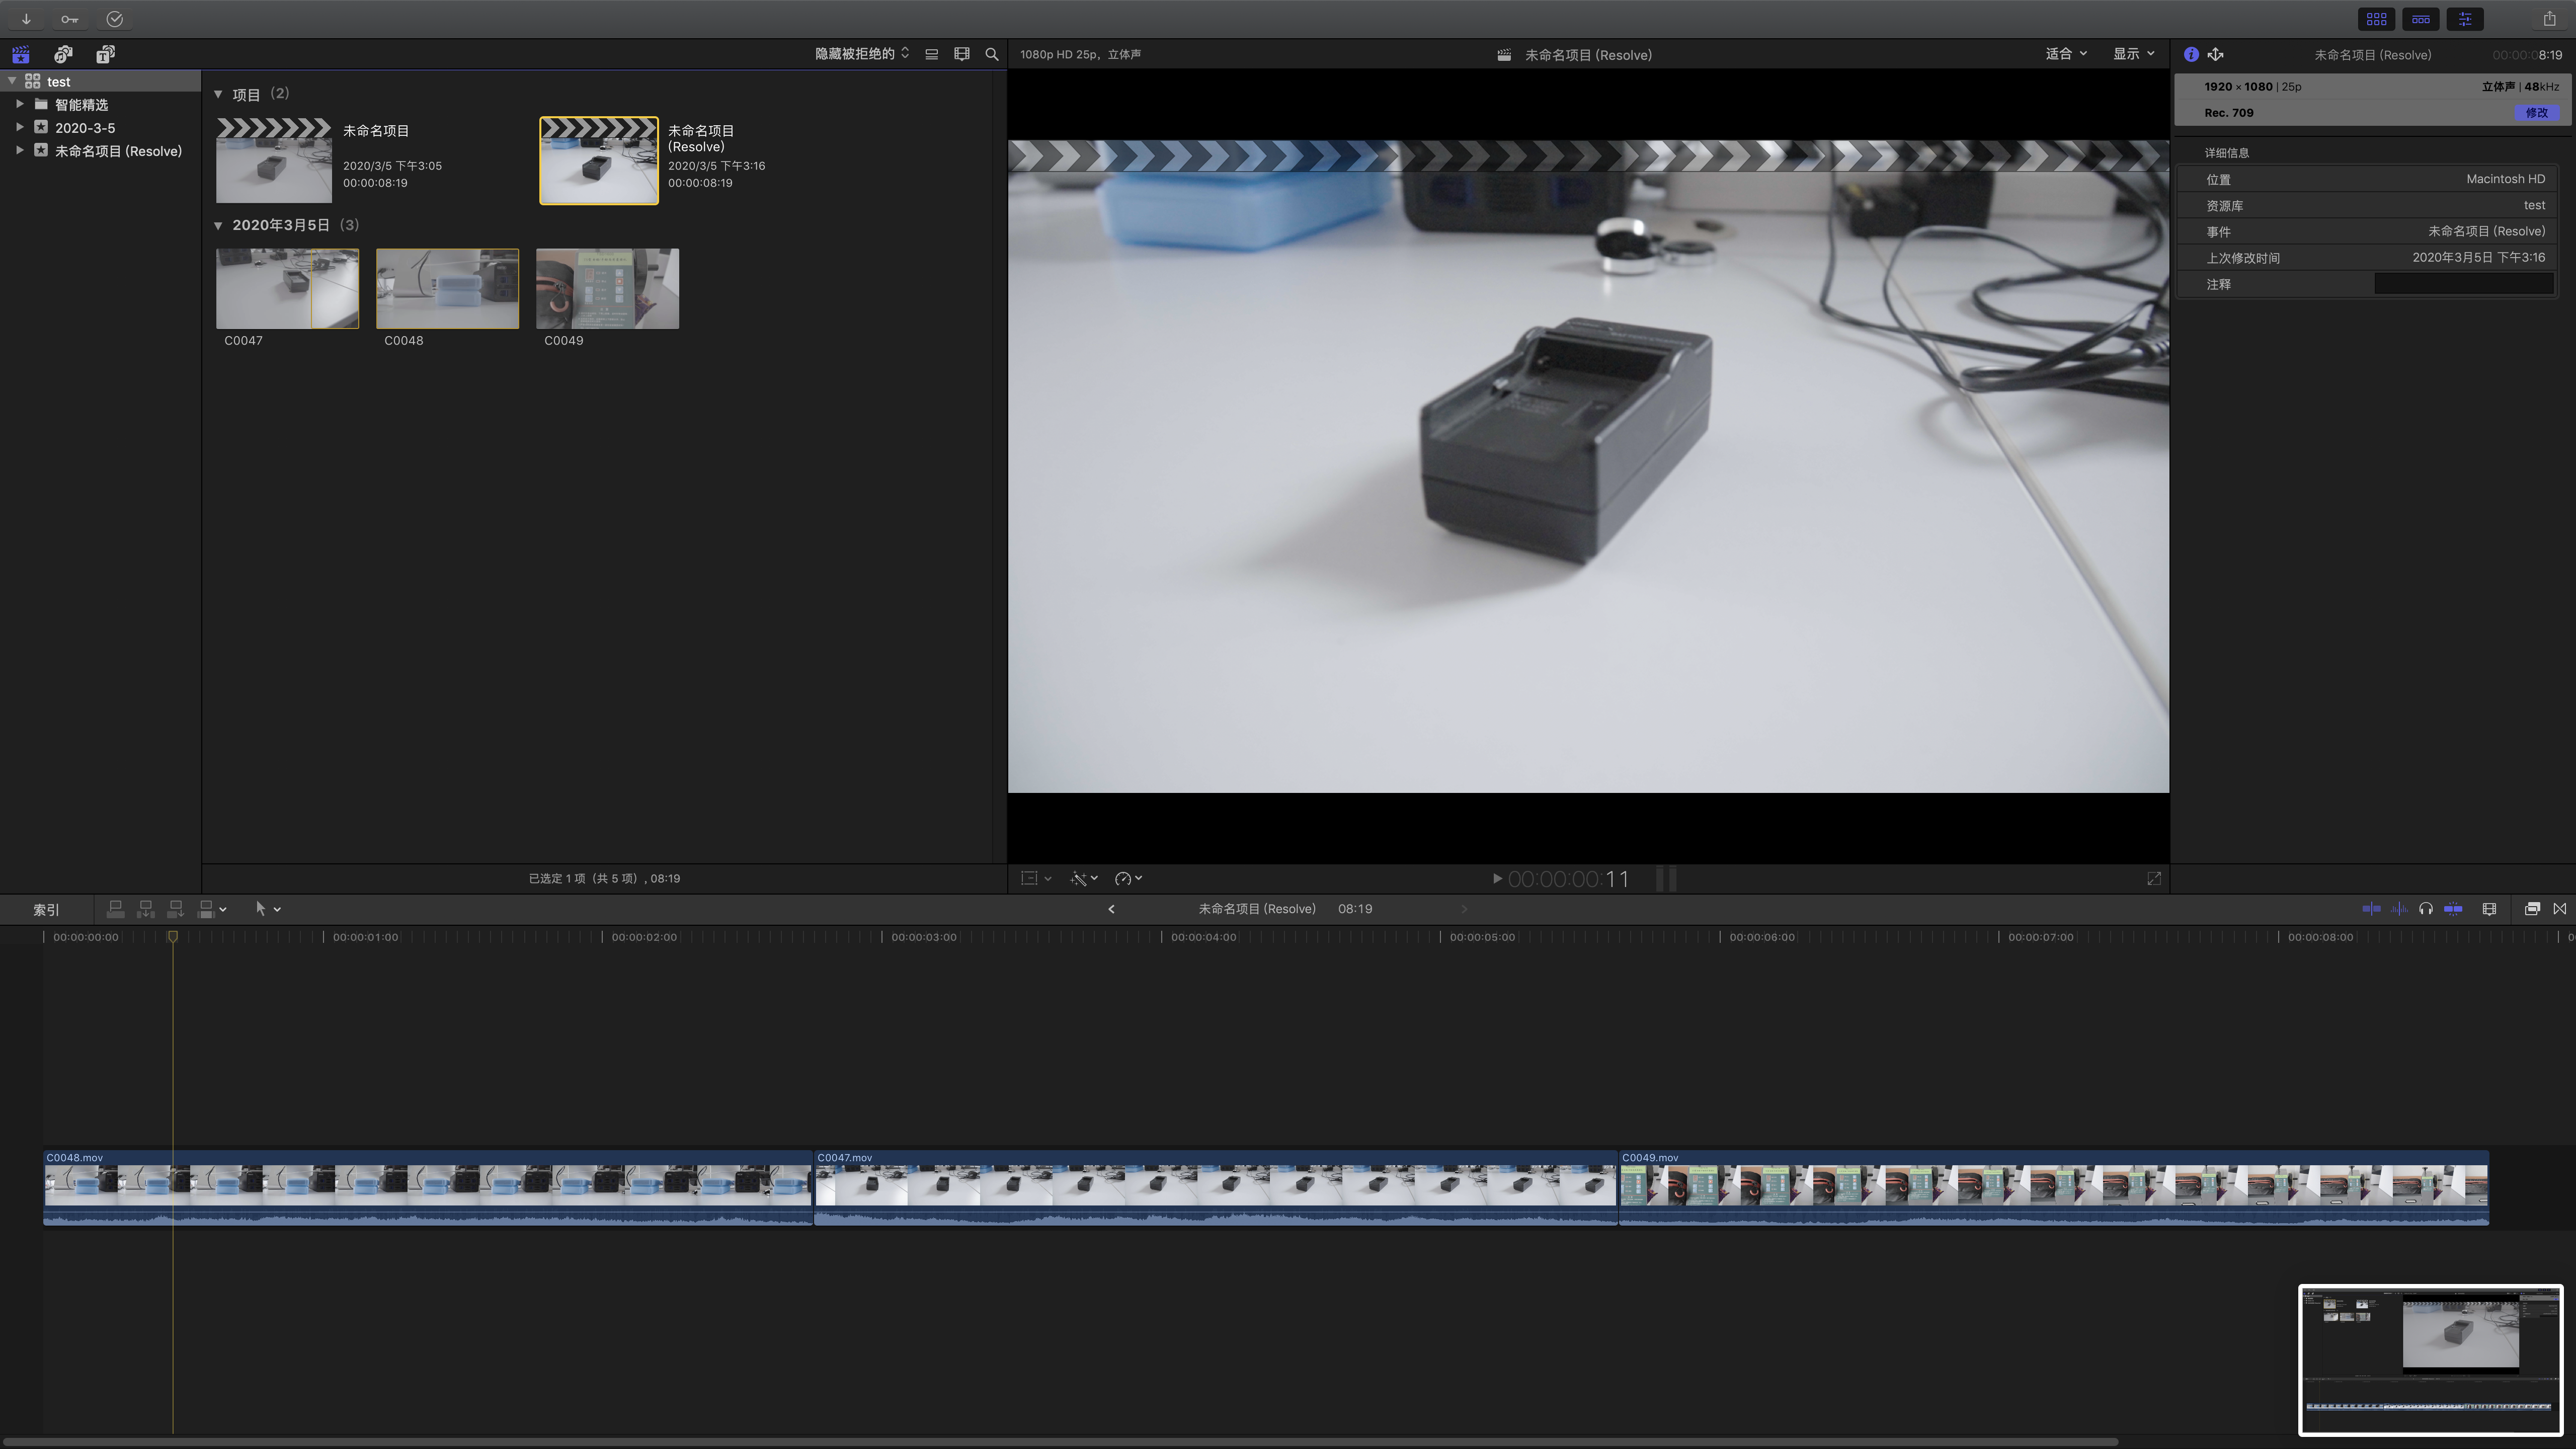Click overwrite clip edit icon
Viewport: 2576px width, 1449px height.
click(205, 909)
